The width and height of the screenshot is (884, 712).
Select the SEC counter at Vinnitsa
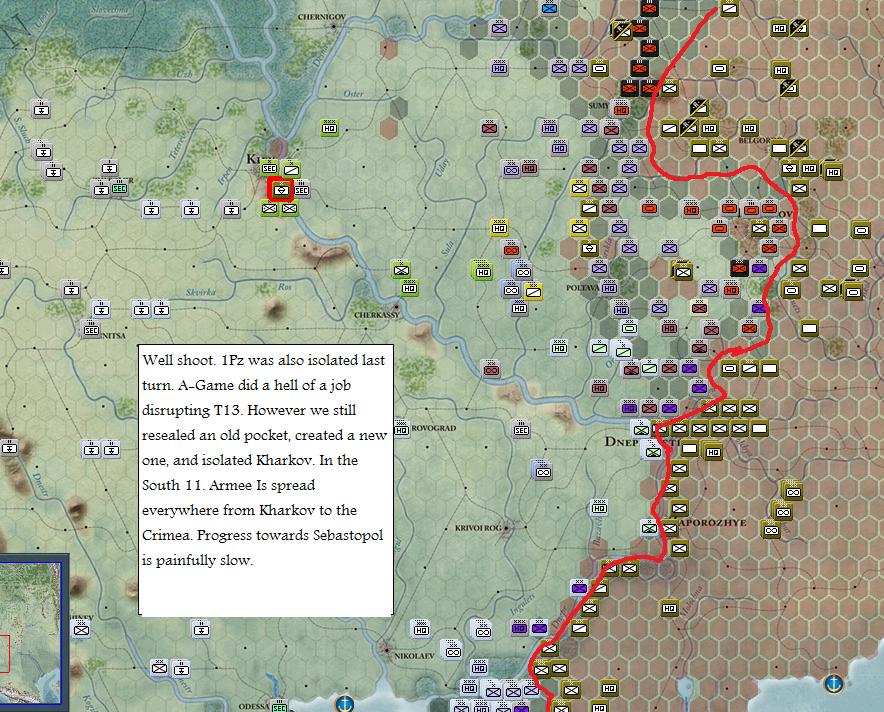click(91, 330)
